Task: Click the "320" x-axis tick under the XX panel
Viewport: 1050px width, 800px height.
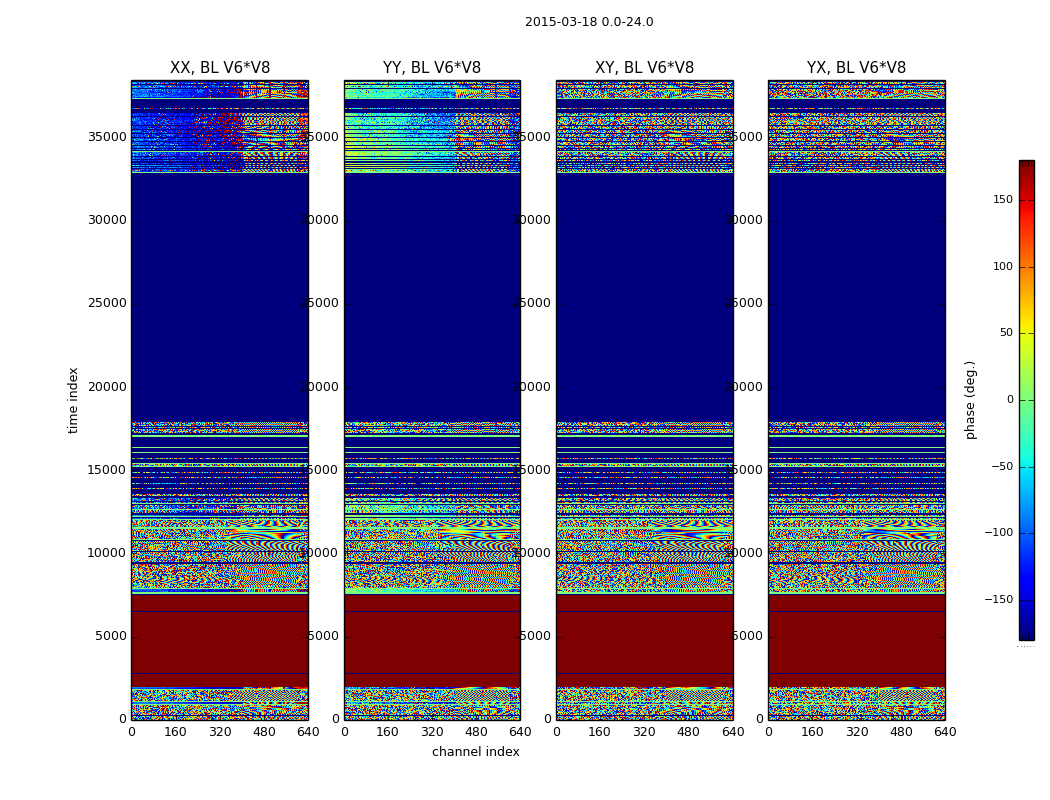Action: pyautogui.click(x=220, y=732)
